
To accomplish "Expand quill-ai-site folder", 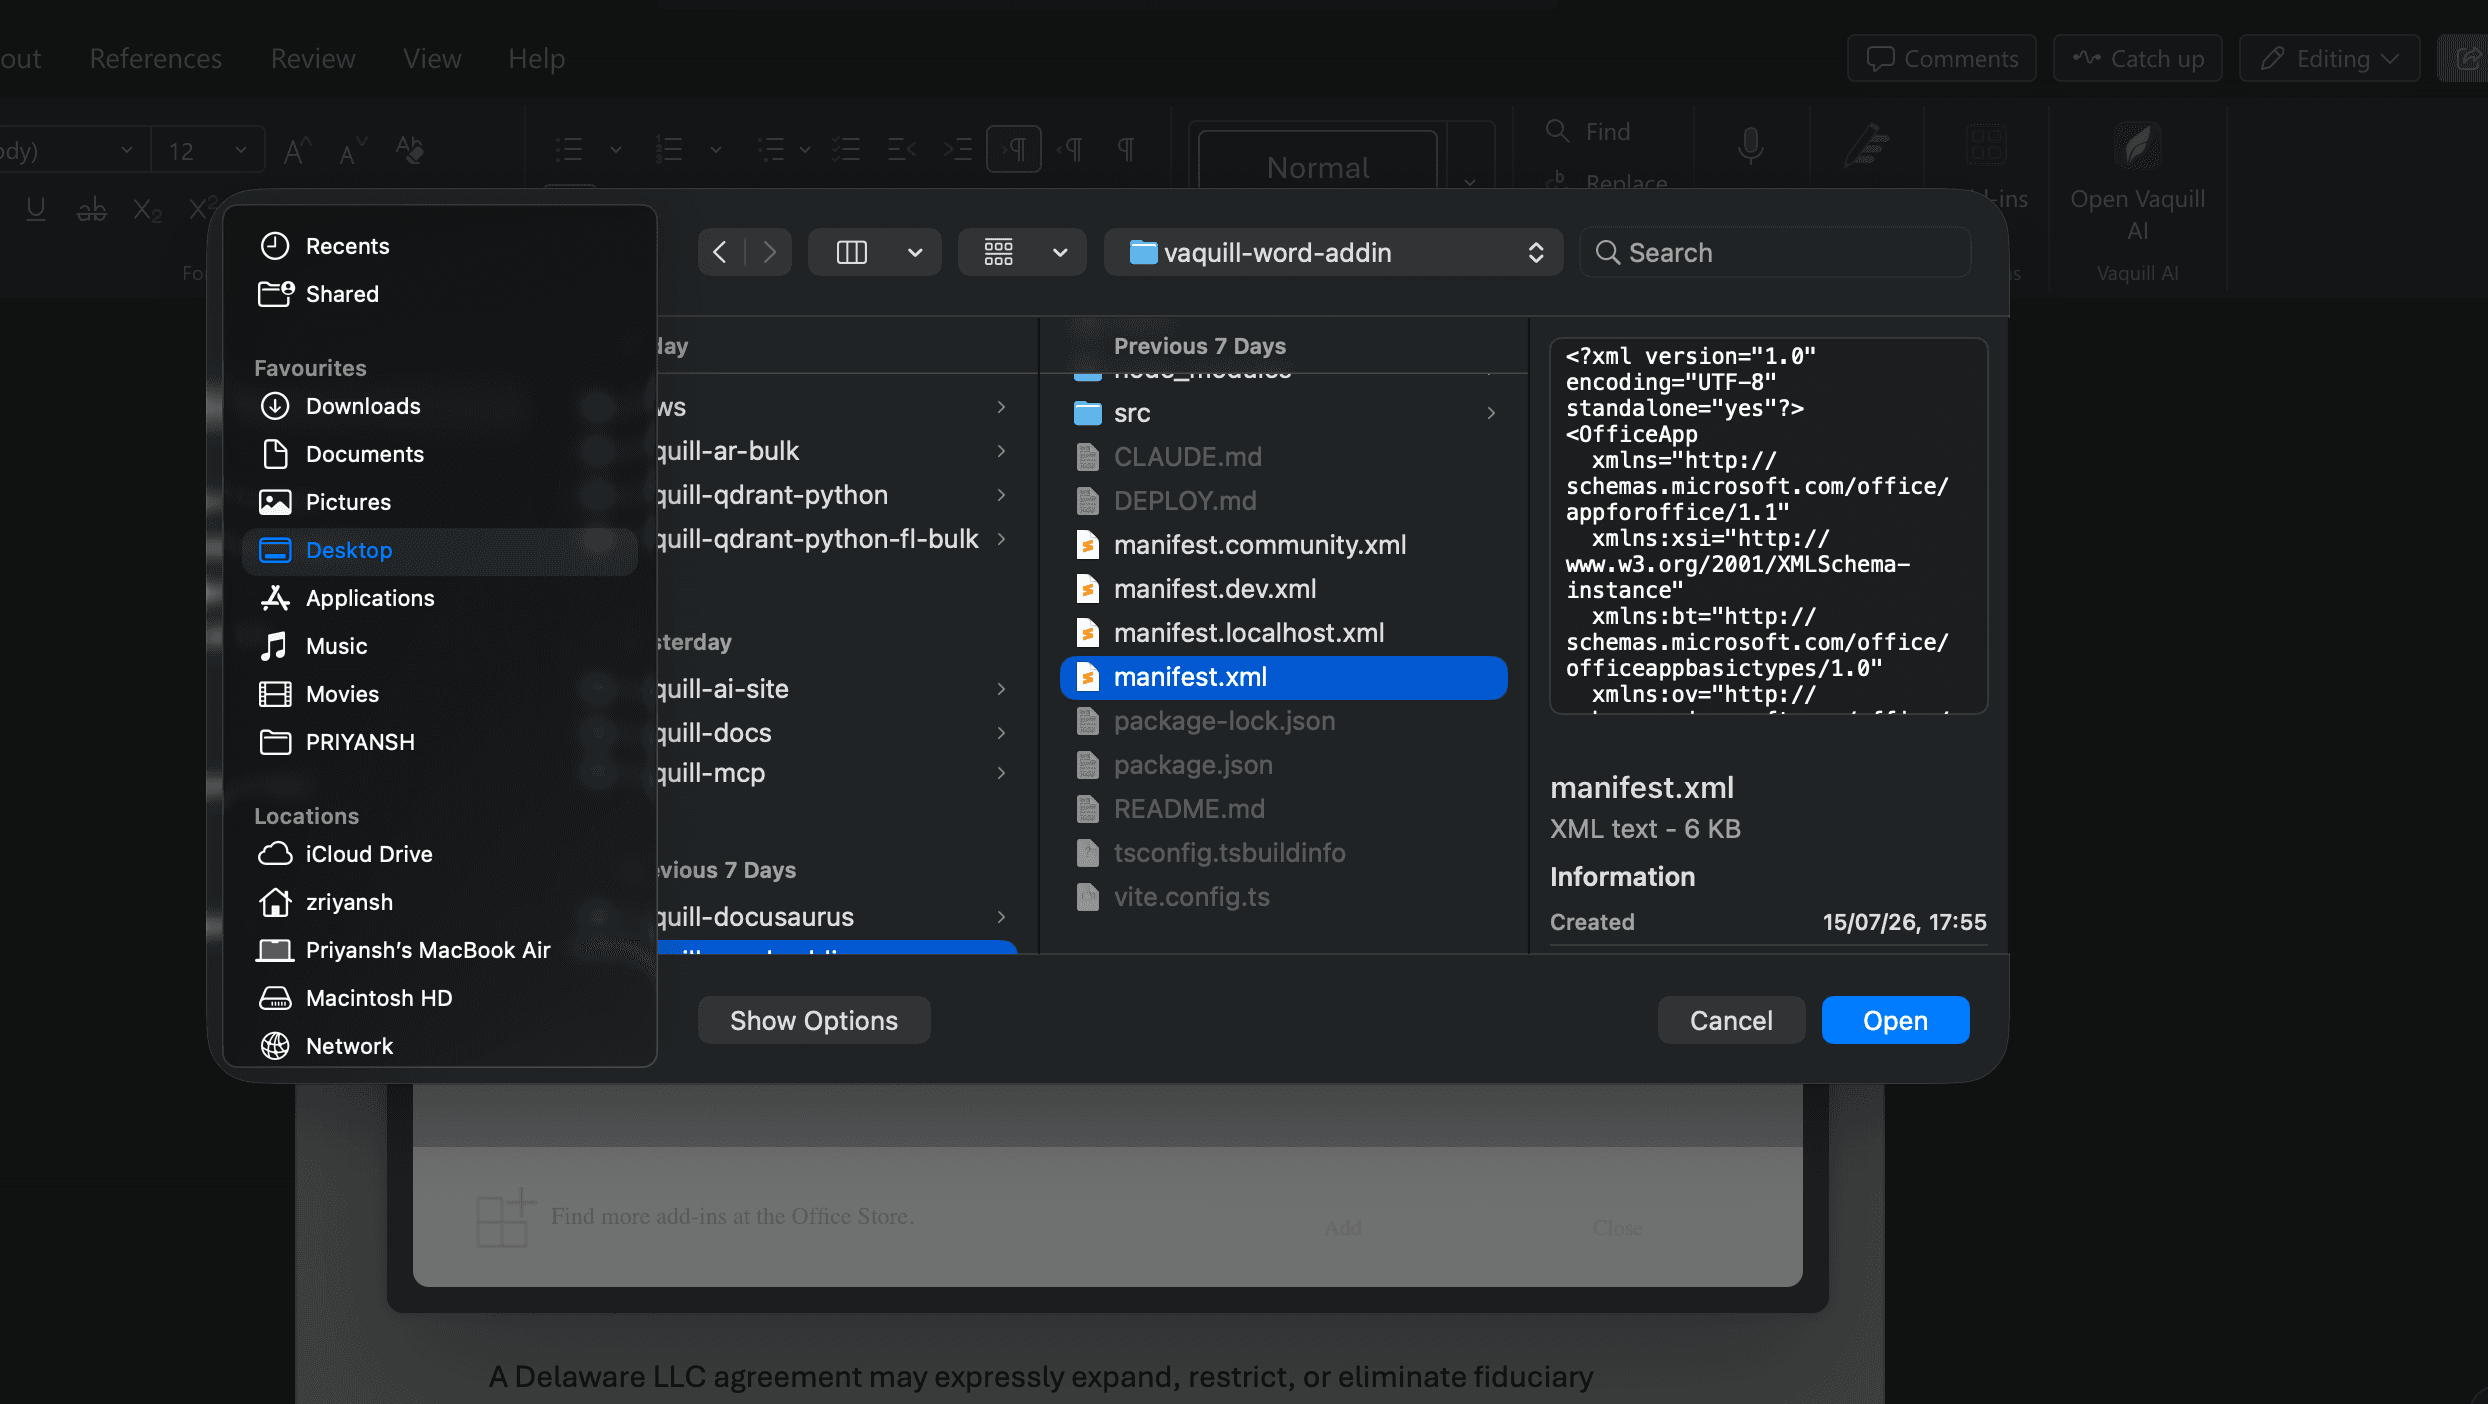I will coord(1001,689).
